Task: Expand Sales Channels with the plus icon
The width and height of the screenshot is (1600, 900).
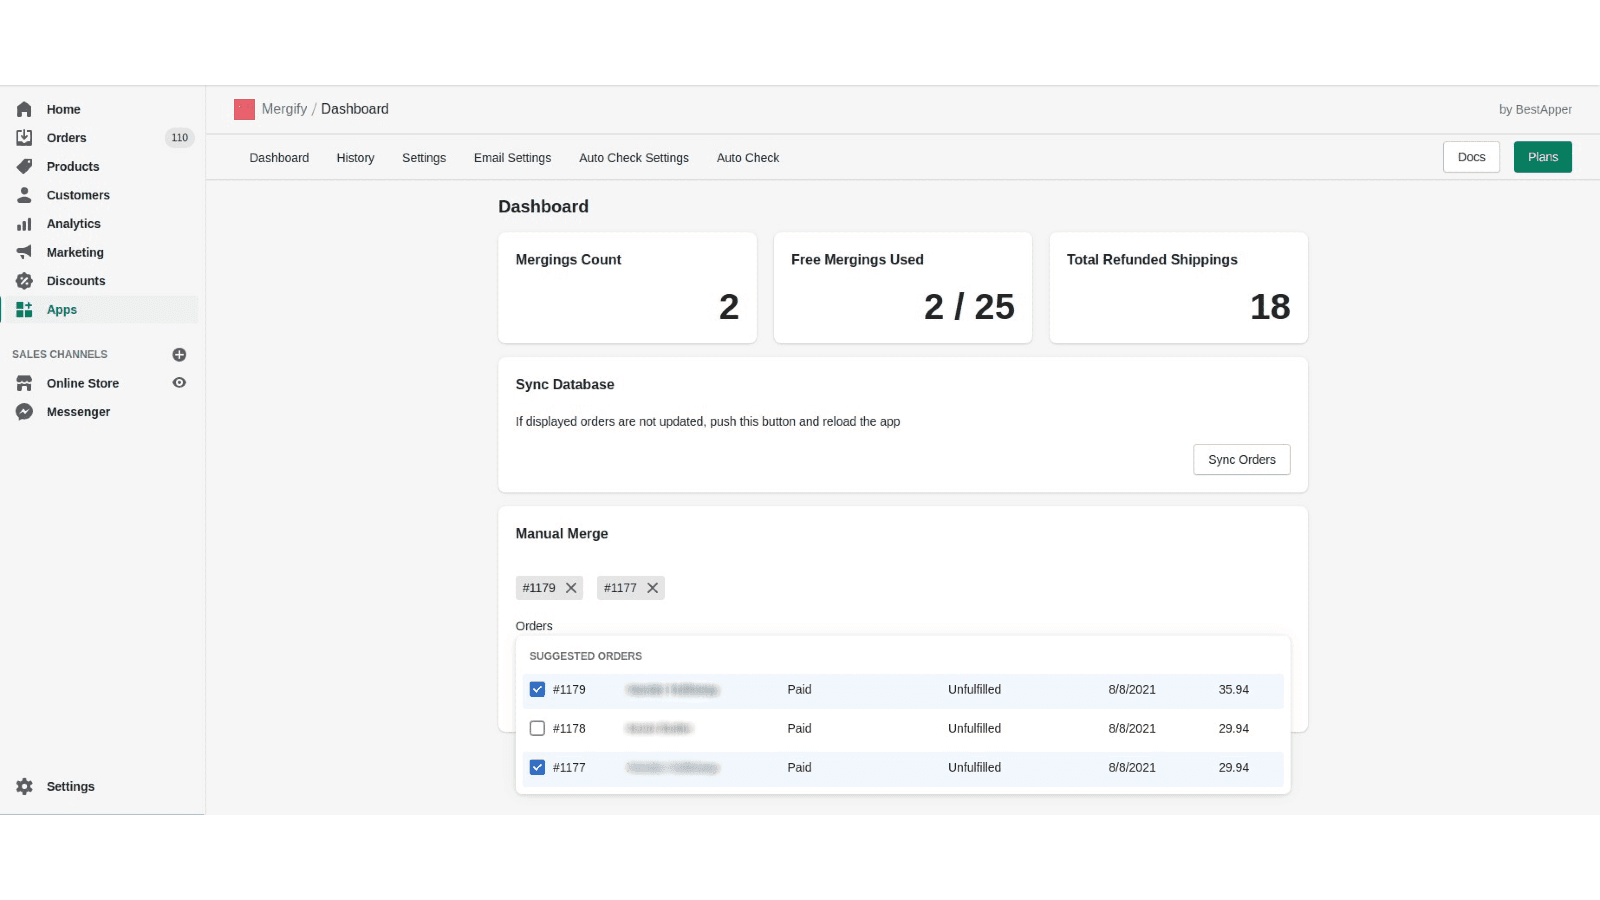Action: [x=179, y=354]
